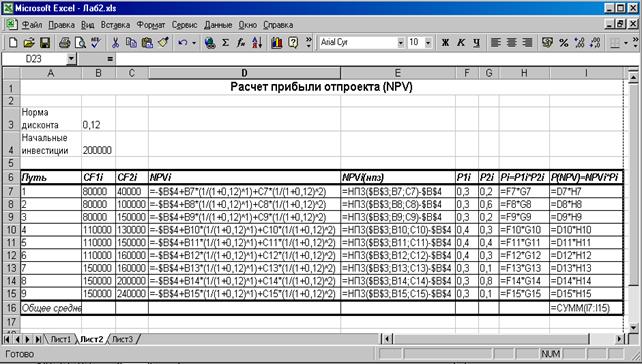642x364 pixels.
Task: Select the Format Painter brush icon
Action: 163,43
